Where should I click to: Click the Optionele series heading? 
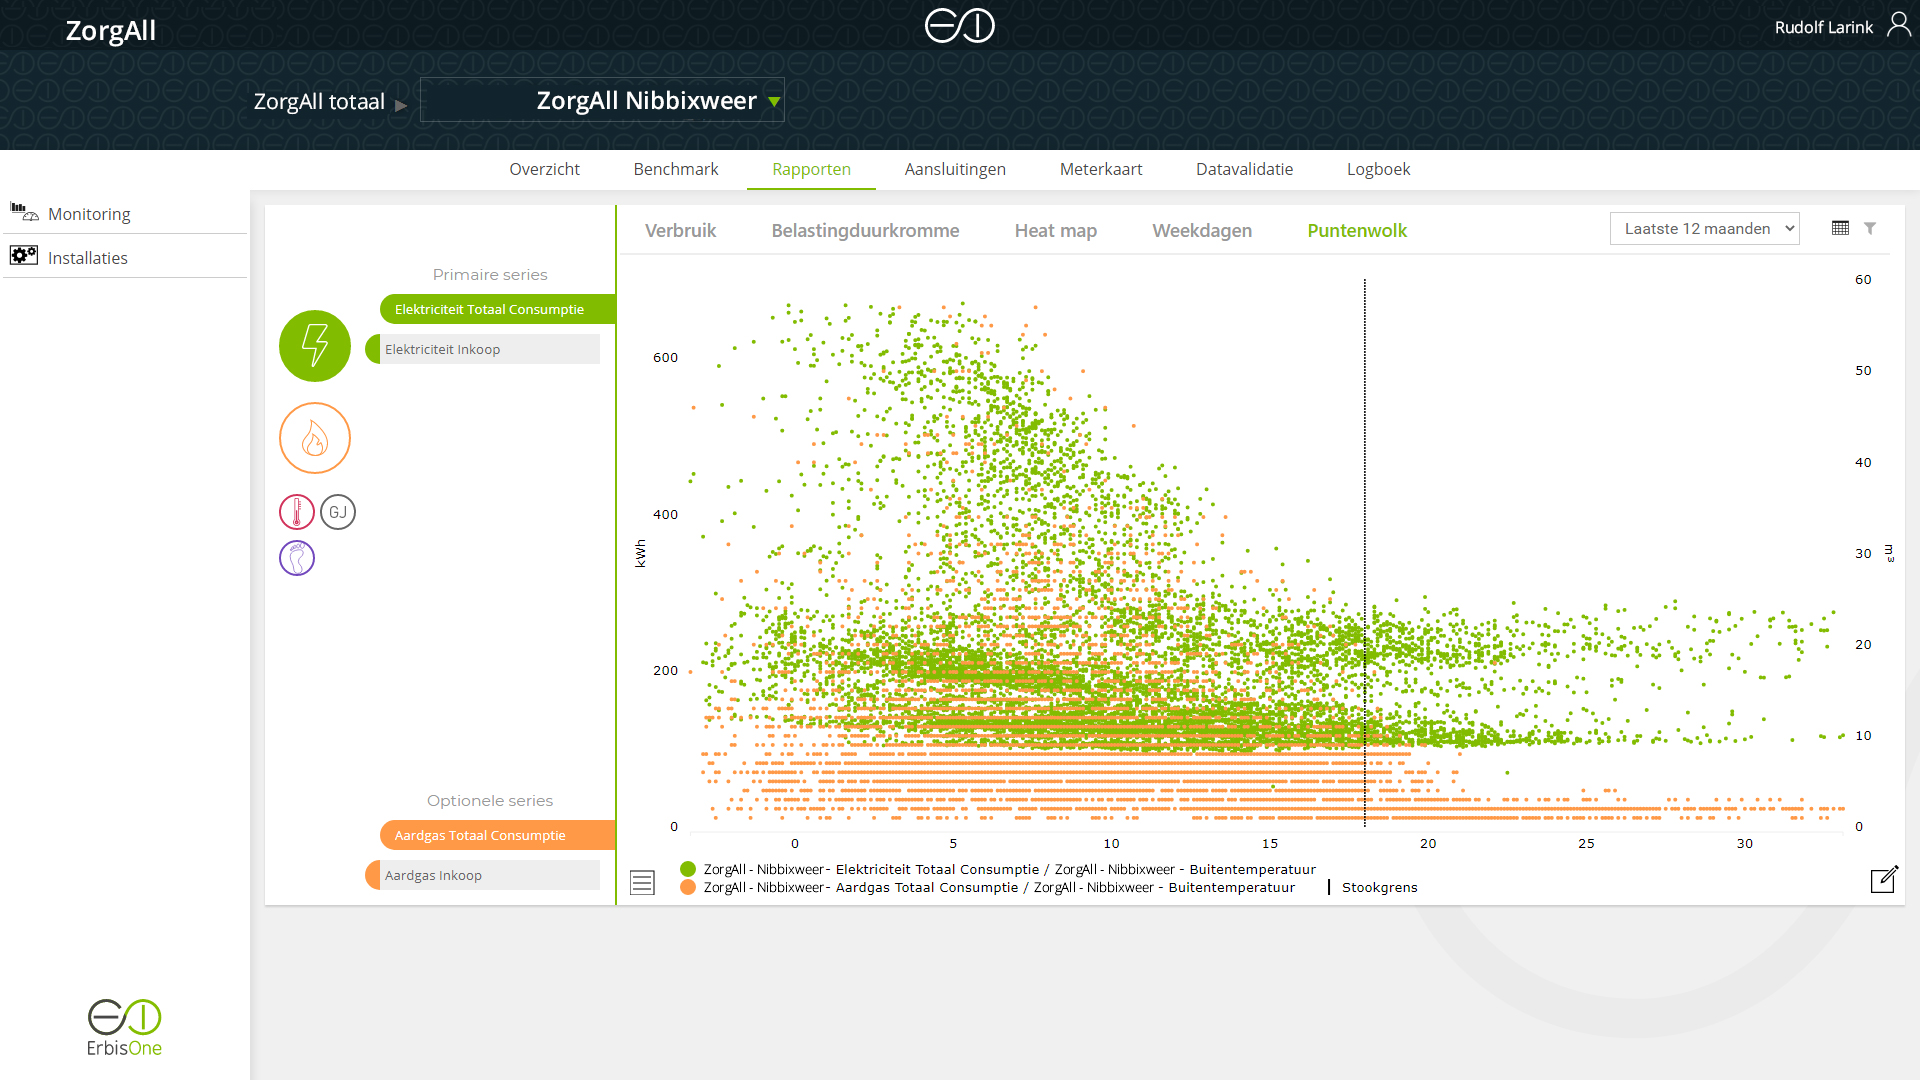point(490,800)
